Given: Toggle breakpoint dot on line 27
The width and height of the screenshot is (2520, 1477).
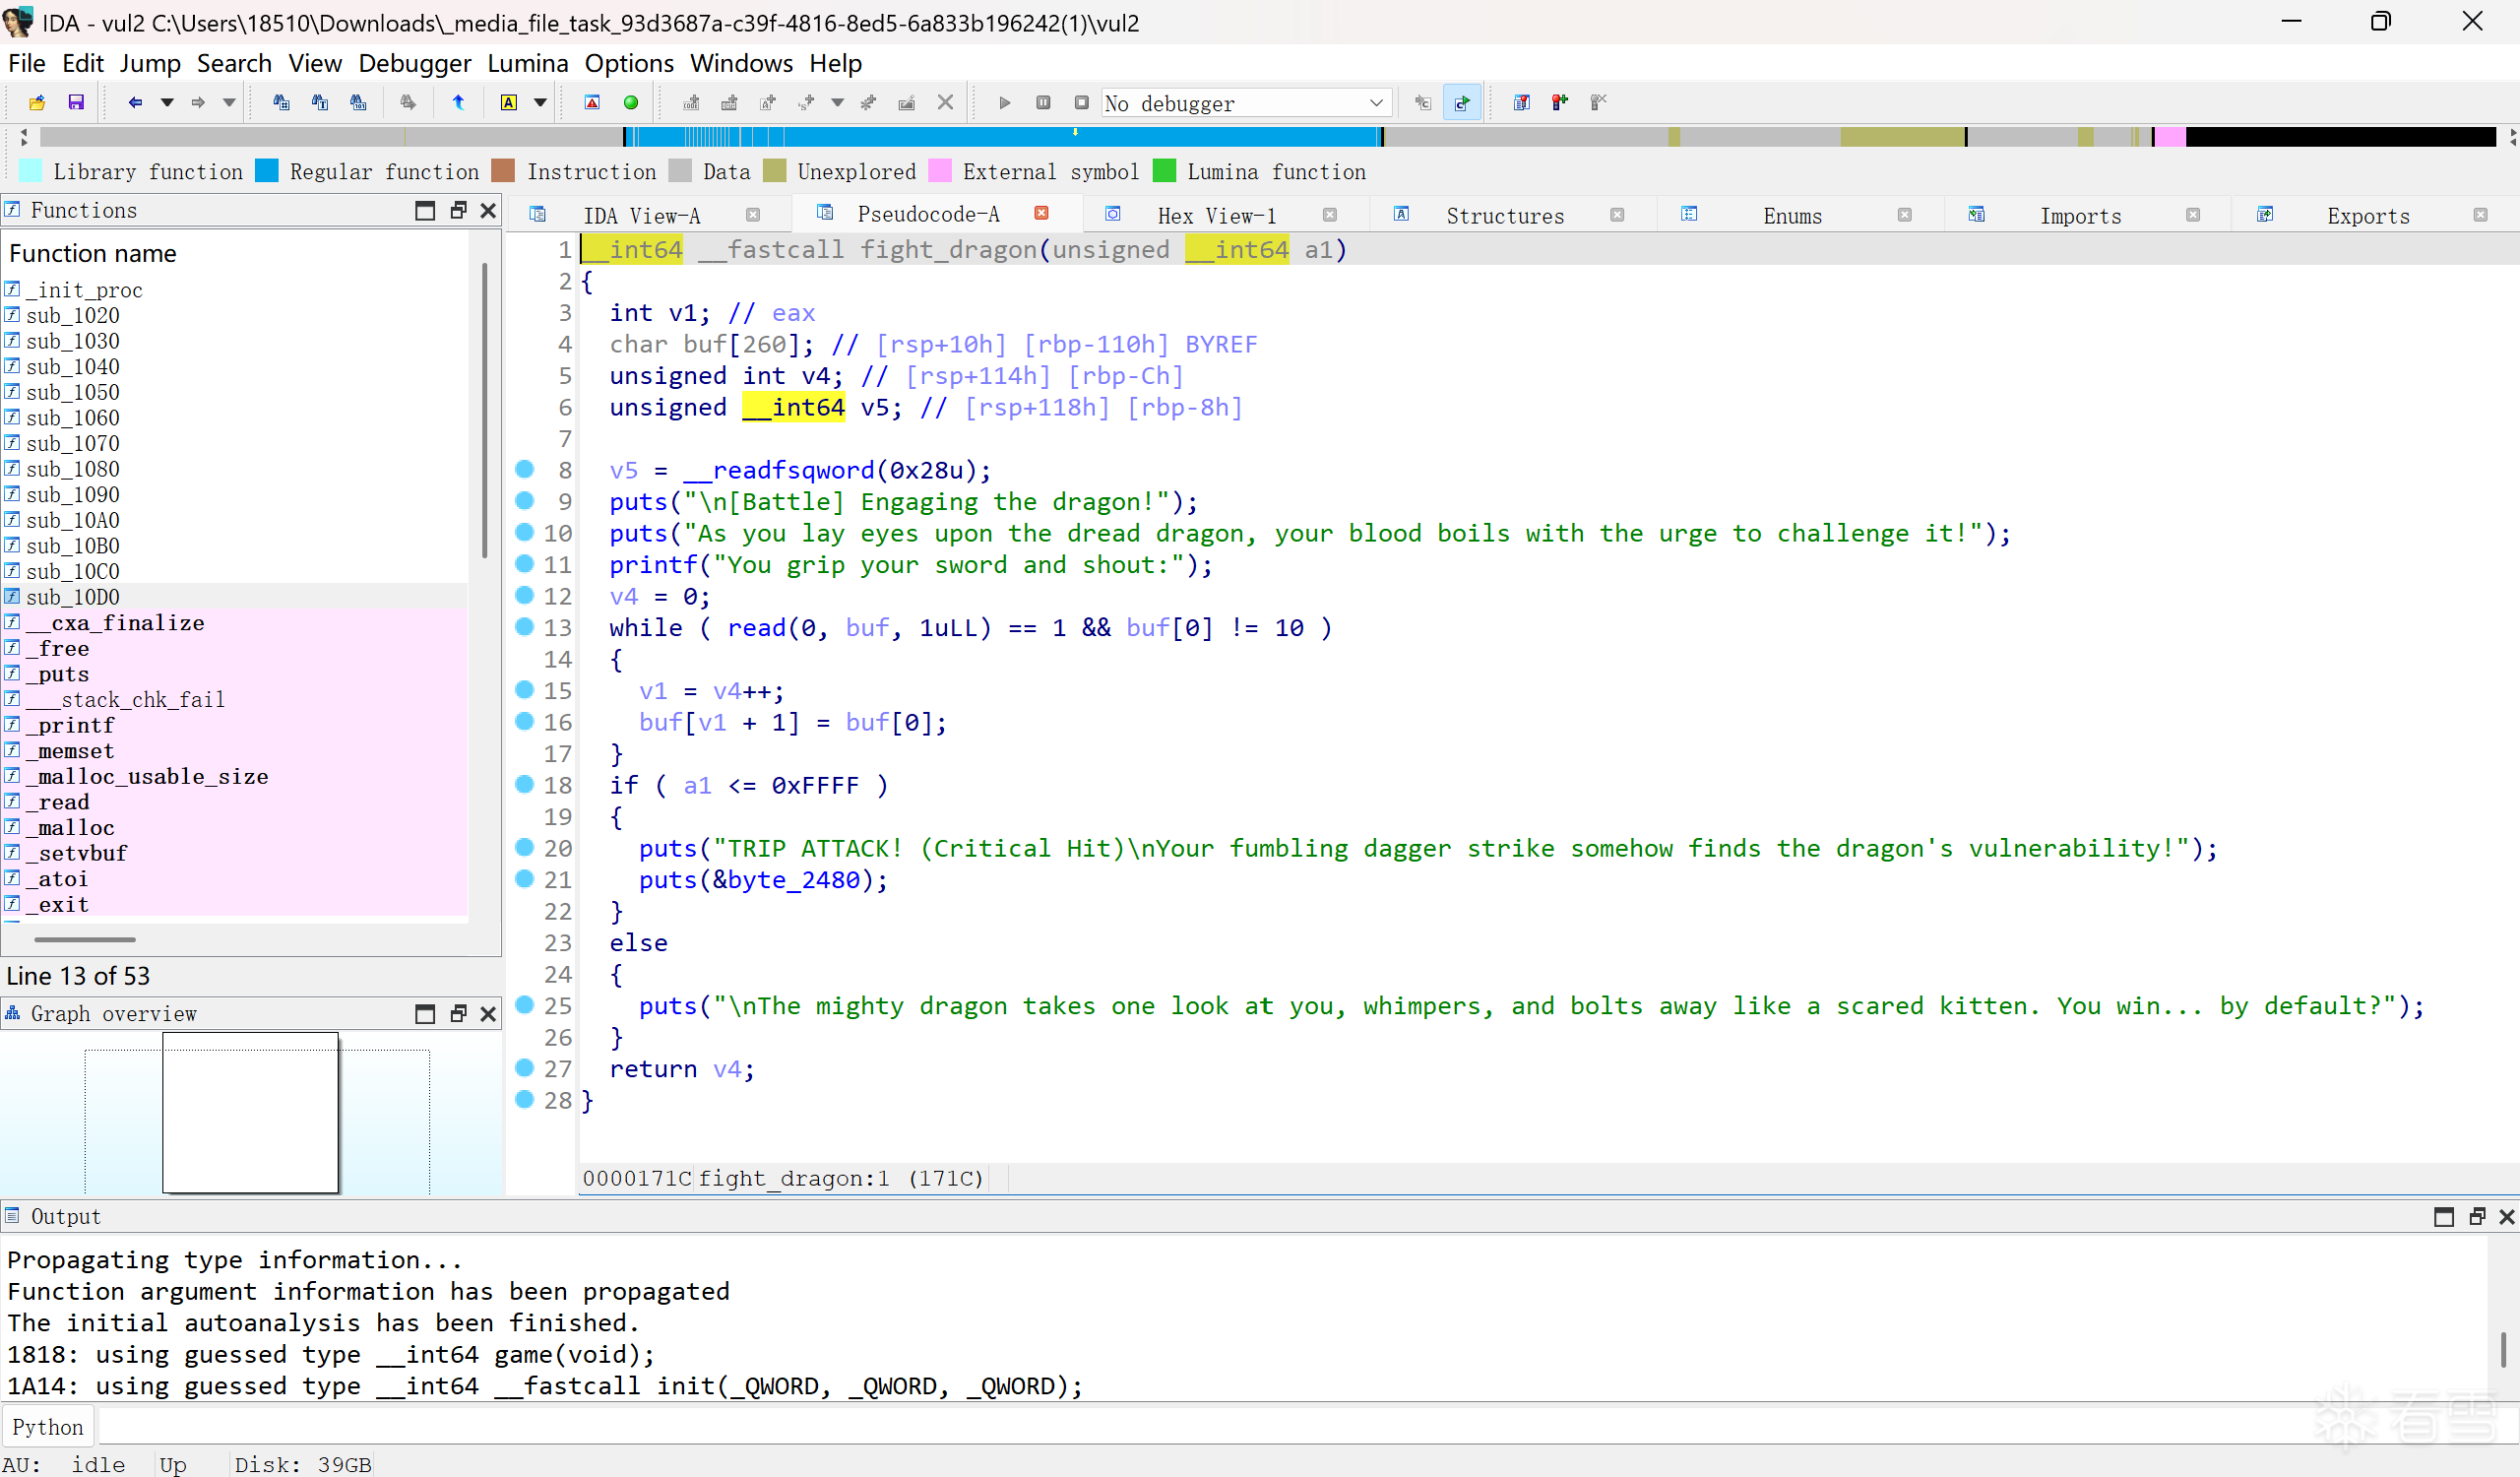Looking at the screenshot, I should point(524,1068).
